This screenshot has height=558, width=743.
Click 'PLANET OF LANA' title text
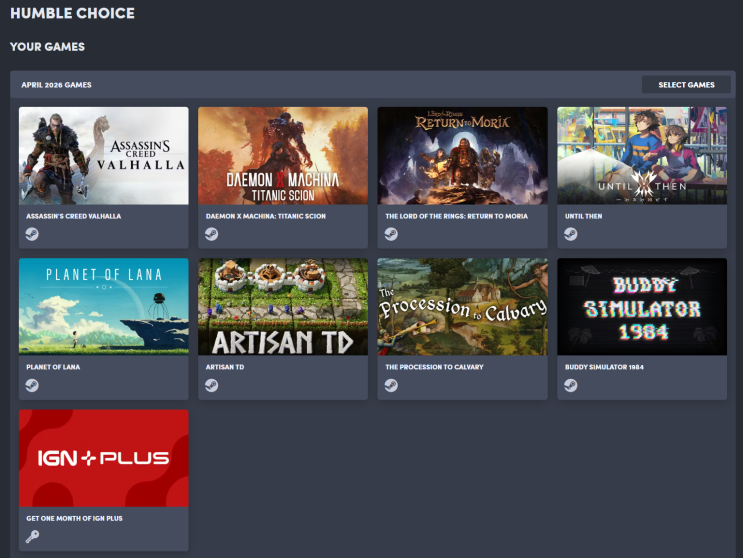click(53, 367)
